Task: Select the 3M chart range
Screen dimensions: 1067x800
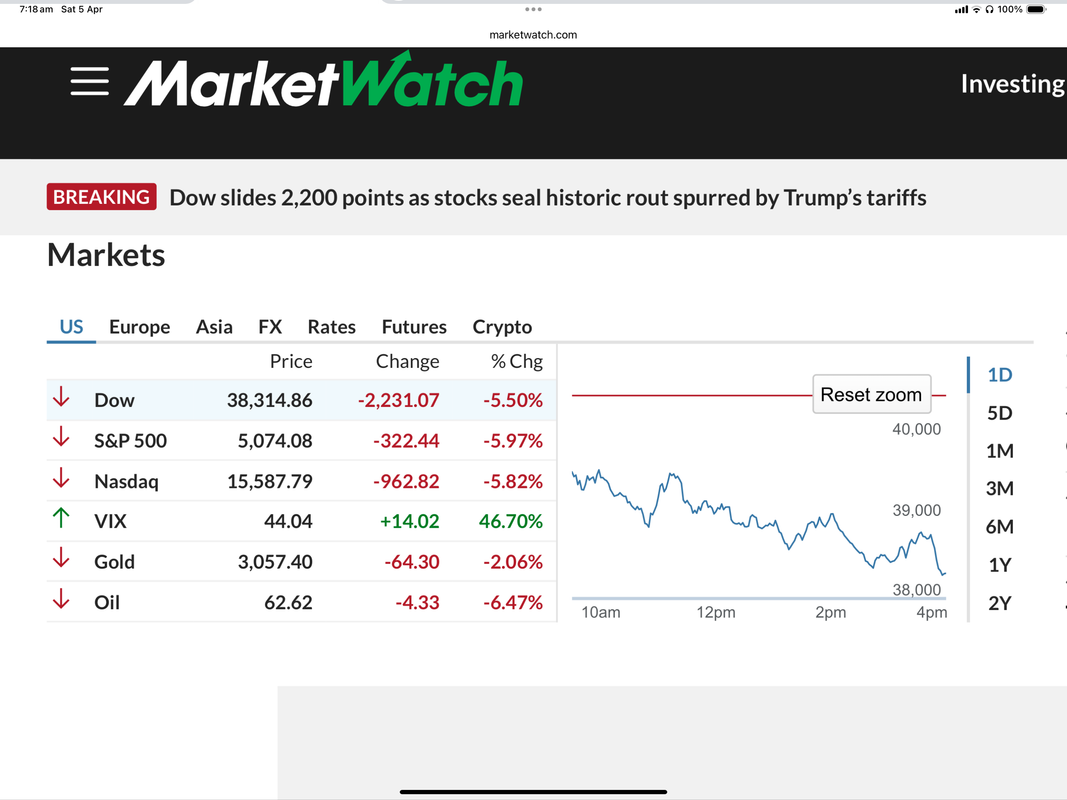Action: tap(1000, 488)
